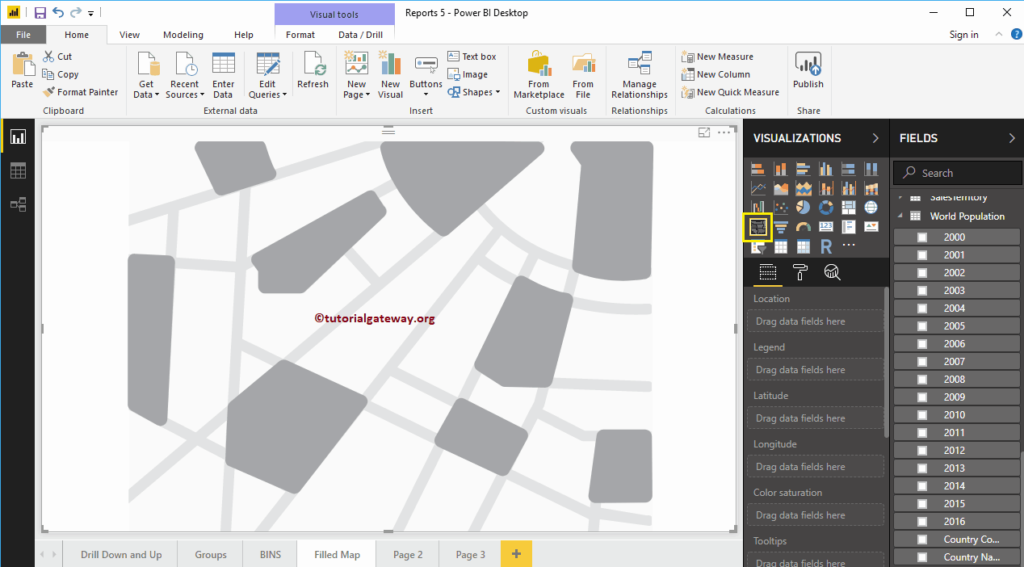Add a new page with plus button

516,554
